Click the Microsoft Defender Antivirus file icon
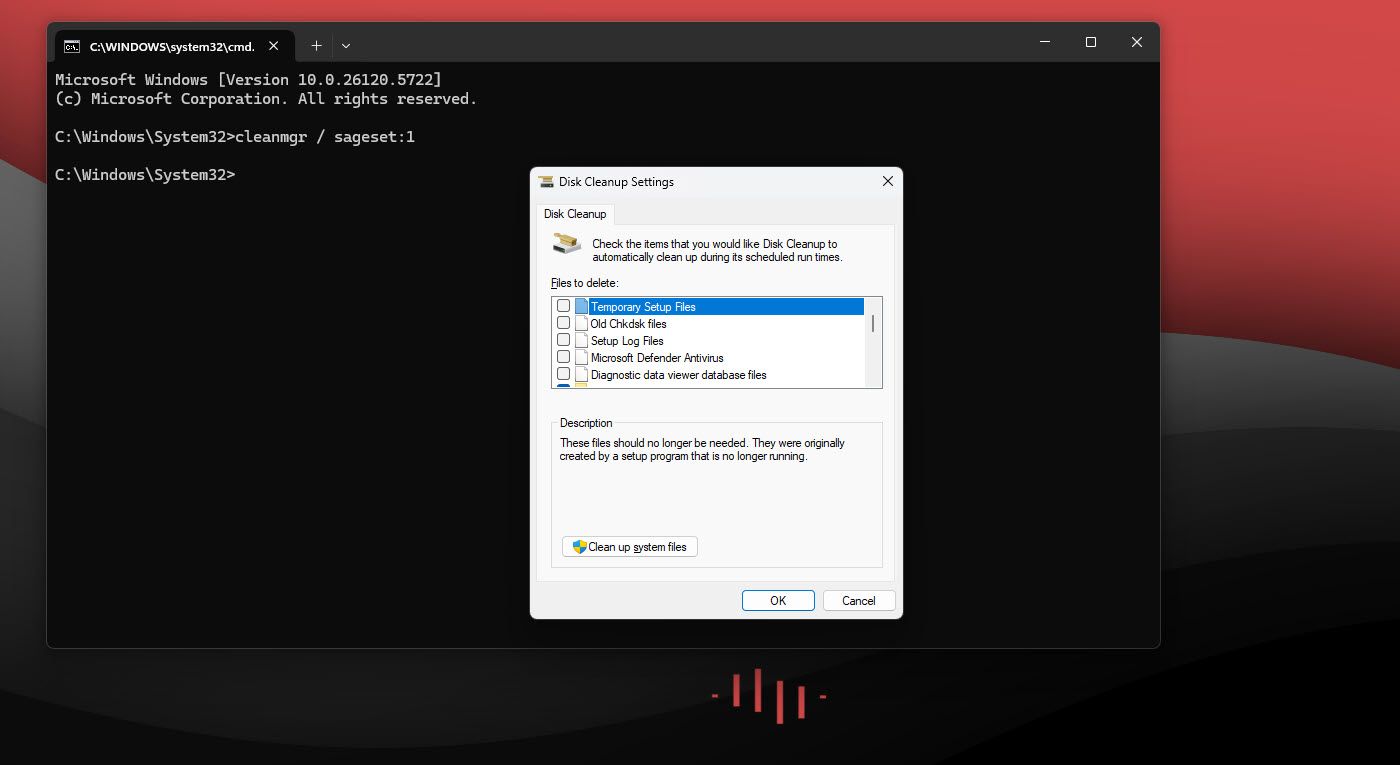 pos(582,357)
